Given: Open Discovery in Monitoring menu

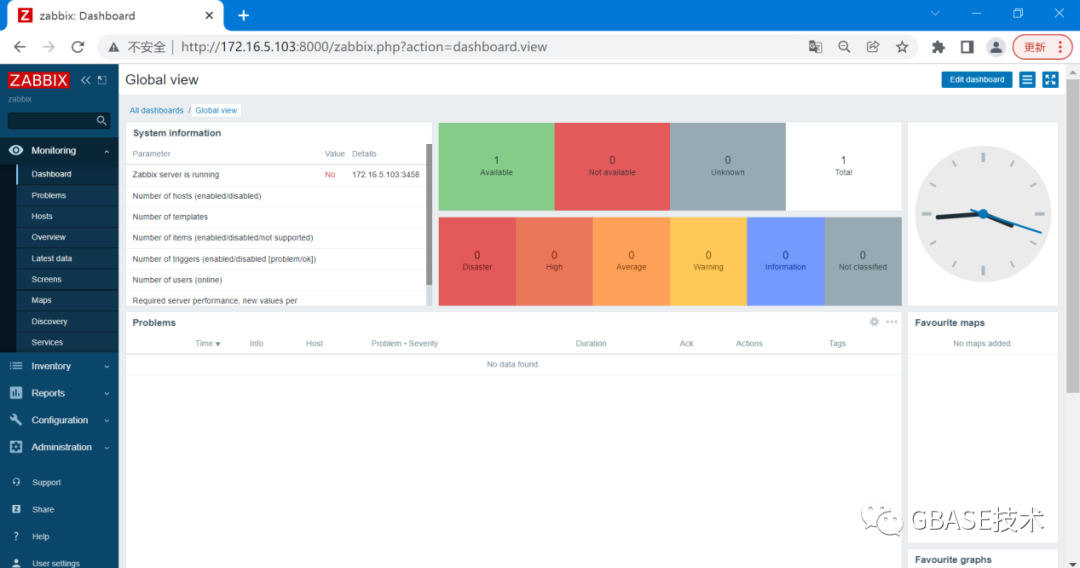Looking at the screenshot, I should click(x=68, y=321).
